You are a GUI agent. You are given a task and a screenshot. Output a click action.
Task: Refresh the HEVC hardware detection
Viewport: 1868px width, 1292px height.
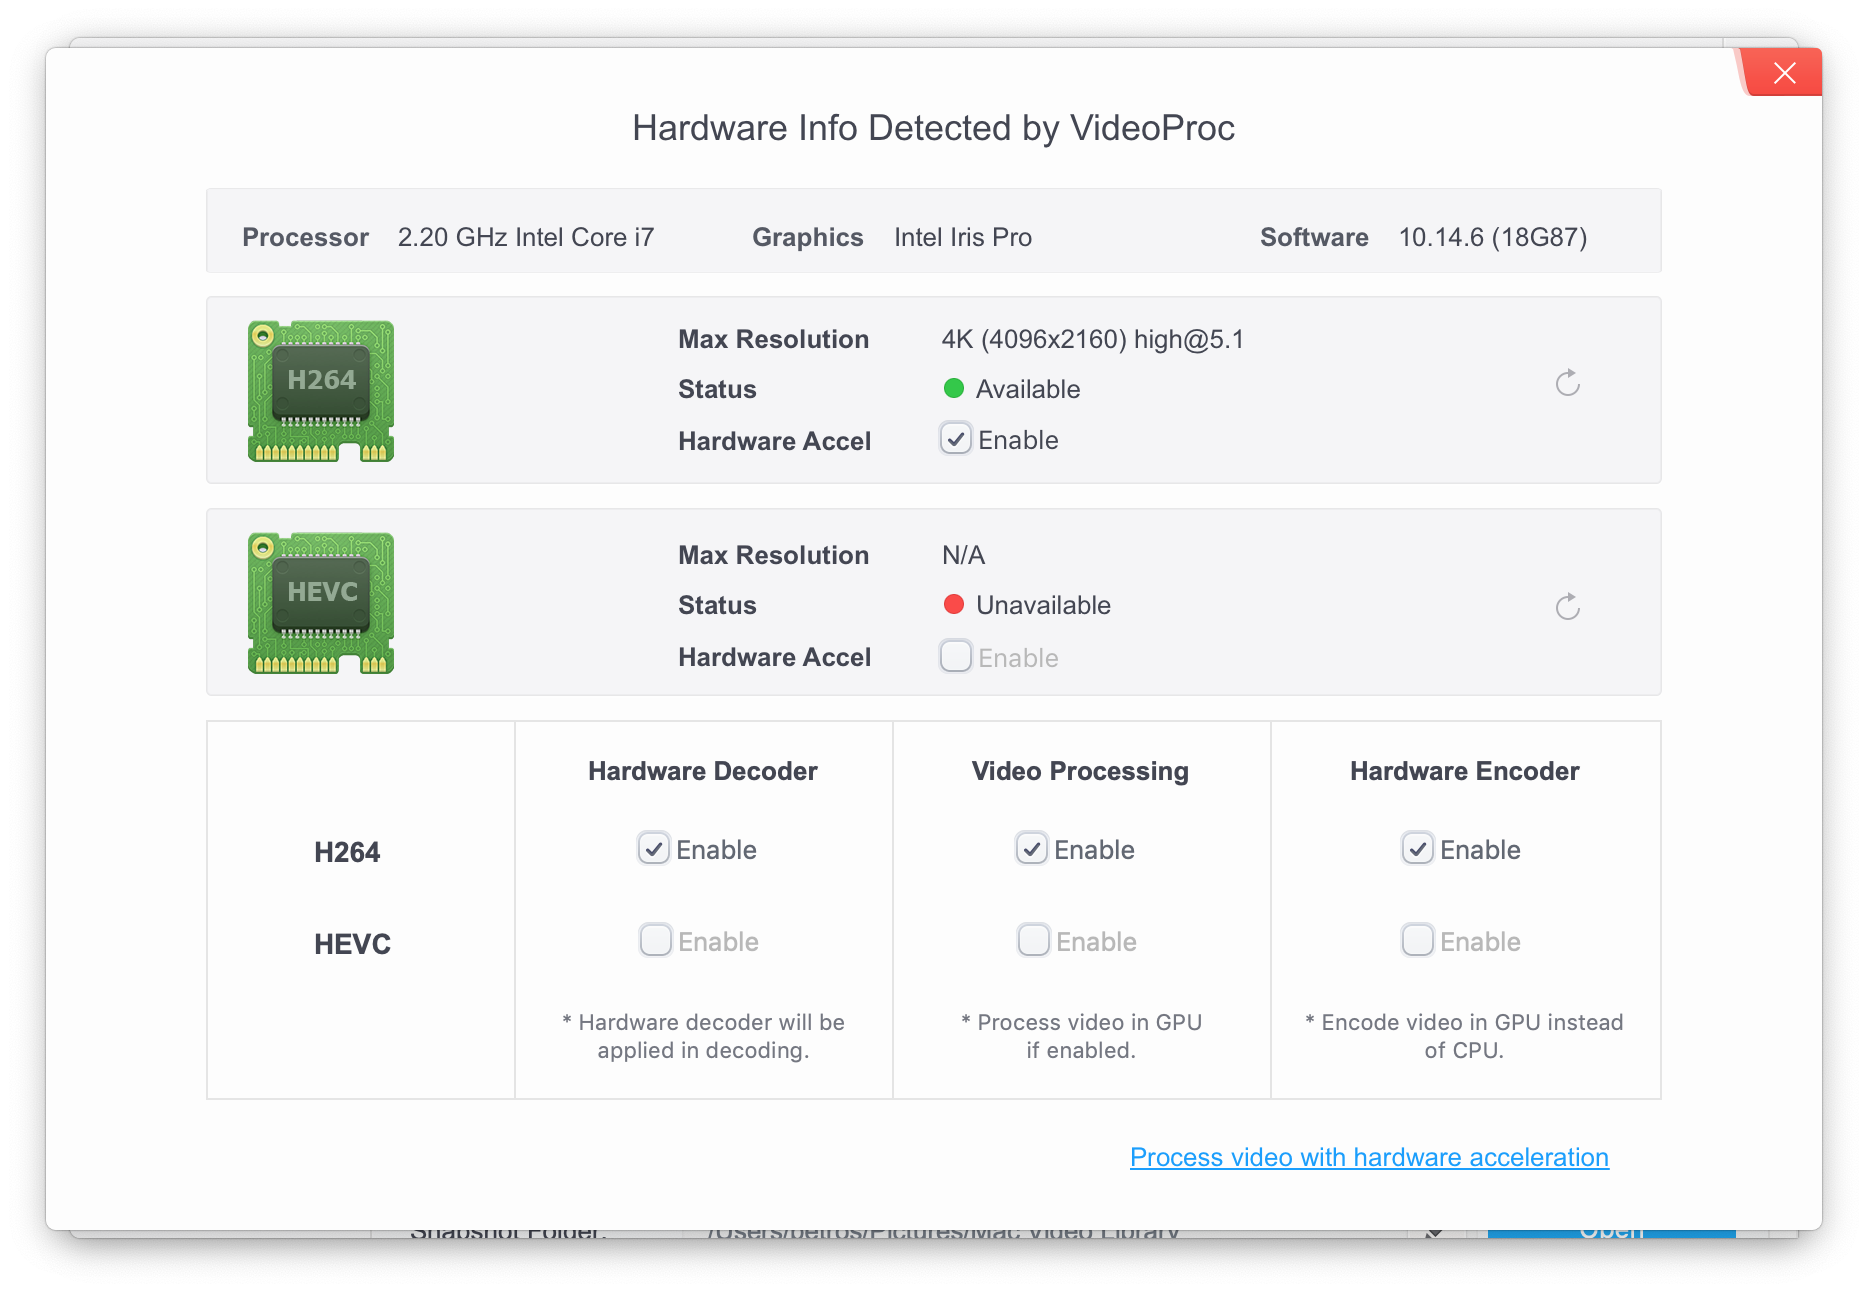click(x=1567, y=607)
